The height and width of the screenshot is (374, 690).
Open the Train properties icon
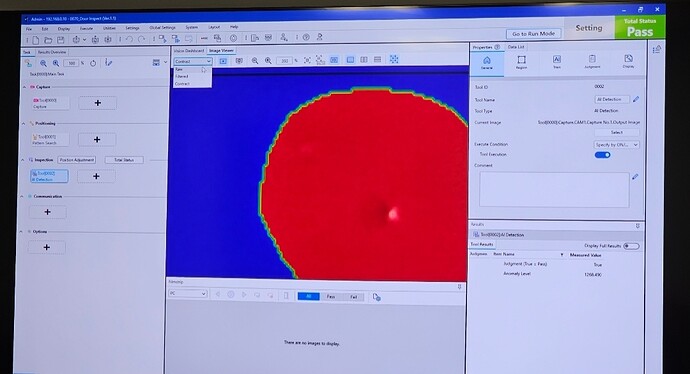pos(557,62)
